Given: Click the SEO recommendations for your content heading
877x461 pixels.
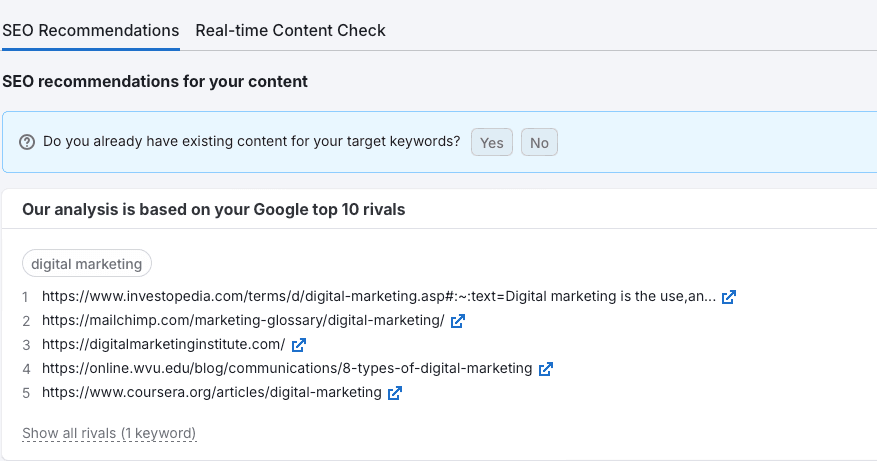Looking at the screenshot, I should coord(155,81).
